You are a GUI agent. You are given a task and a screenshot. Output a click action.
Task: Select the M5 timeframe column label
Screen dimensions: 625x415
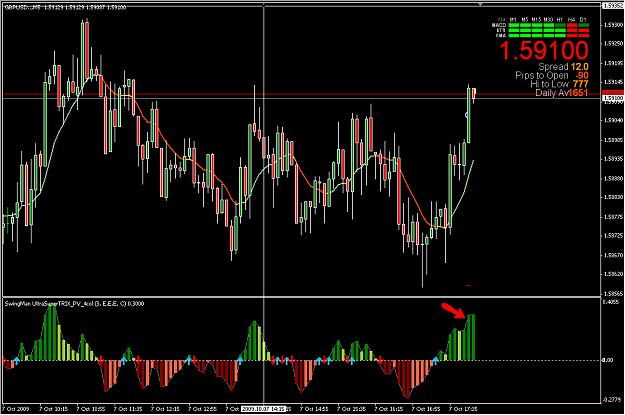(525, 20)
